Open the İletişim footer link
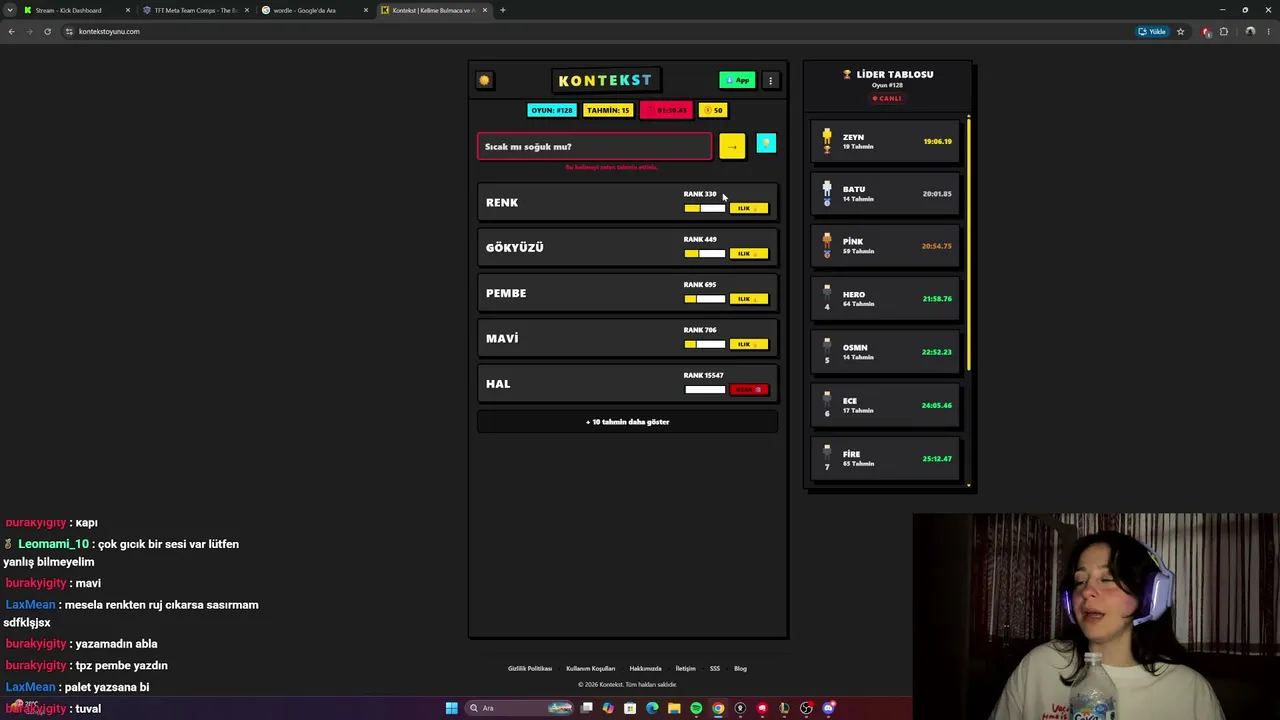 pos(685,668)
